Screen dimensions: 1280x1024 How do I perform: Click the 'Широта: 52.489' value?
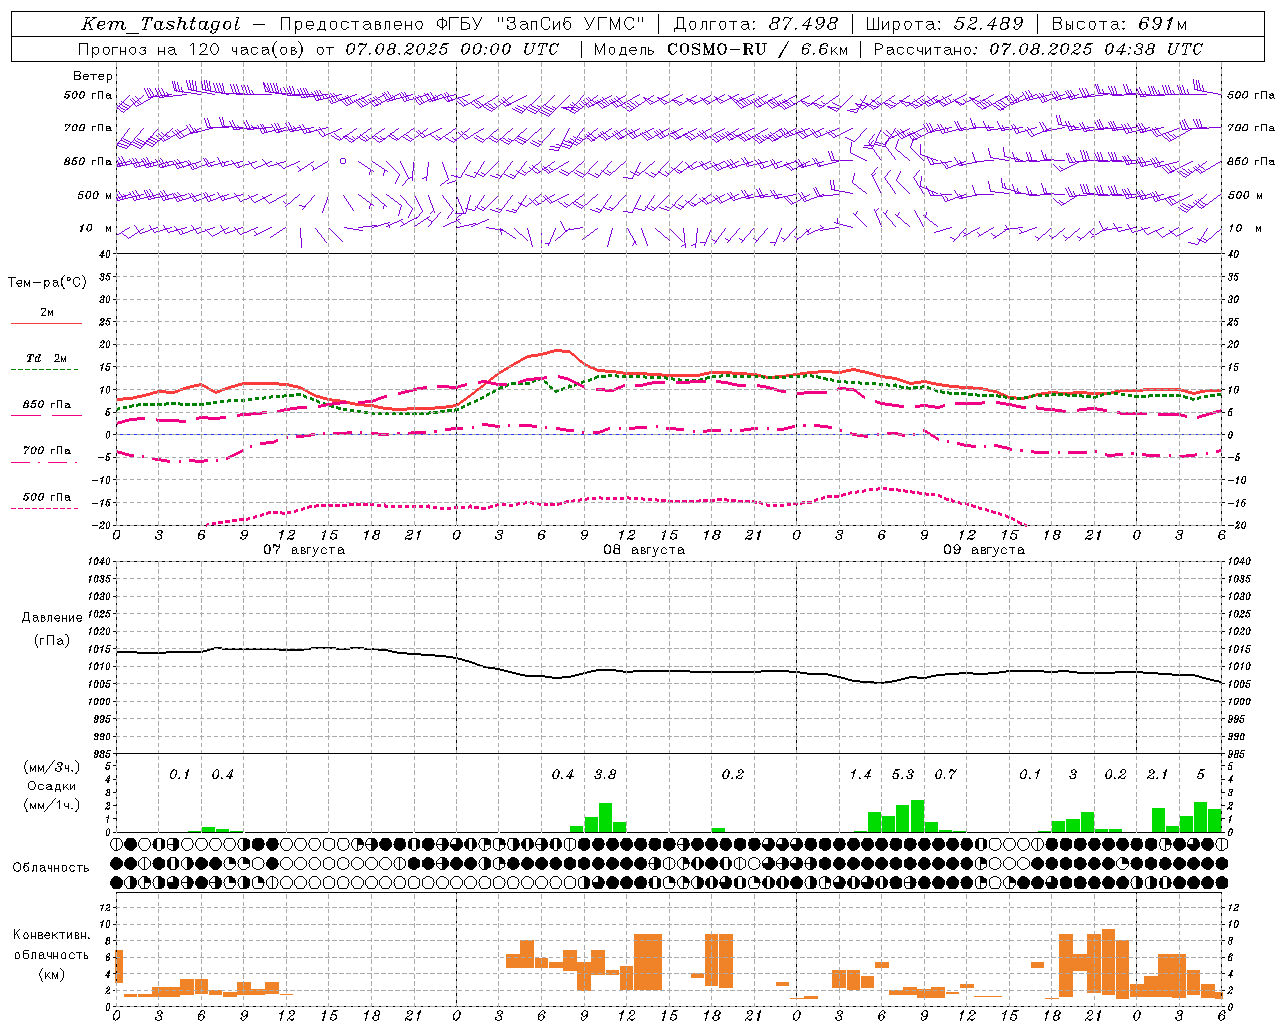pyautogui.click(x=944, y=24)
